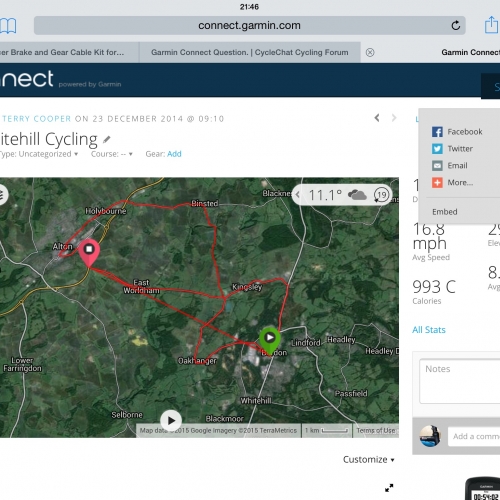
Task: Click the Kingsley label on map
Action: tap(247, 287)
